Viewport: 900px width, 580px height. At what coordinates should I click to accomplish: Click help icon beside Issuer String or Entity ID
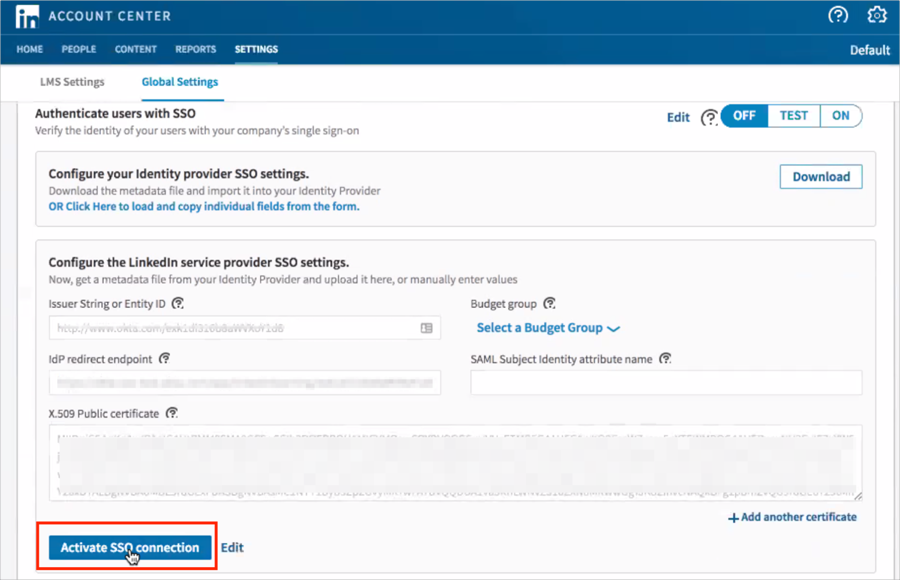pyautogui.click(x=178, y=303)
